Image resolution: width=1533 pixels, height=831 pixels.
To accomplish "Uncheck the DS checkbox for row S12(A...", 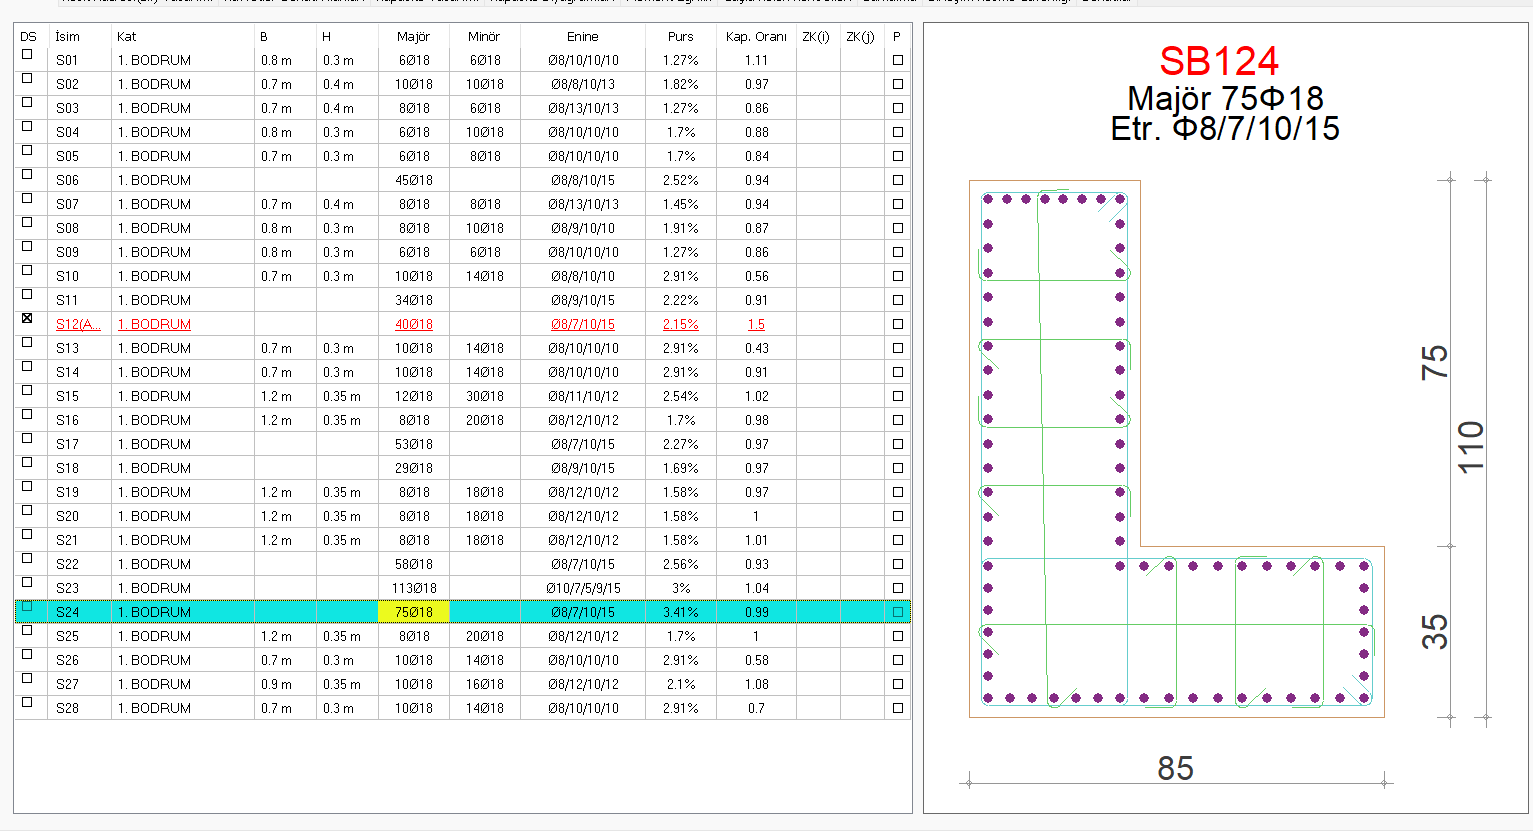I will (x=27, y=319).
